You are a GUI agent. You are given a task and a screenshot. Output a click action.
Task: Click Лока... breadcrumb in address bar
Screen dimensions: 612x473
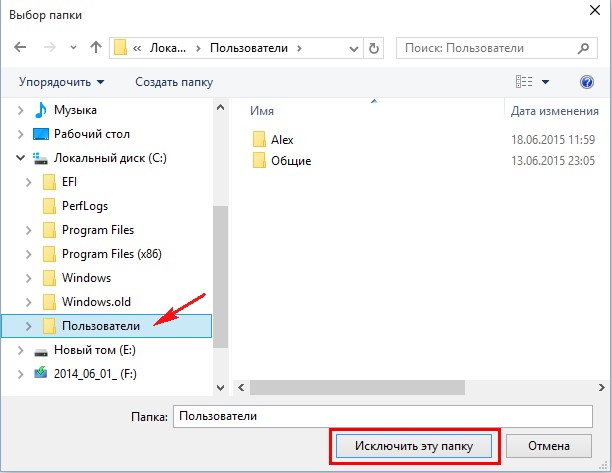[168, 48]
